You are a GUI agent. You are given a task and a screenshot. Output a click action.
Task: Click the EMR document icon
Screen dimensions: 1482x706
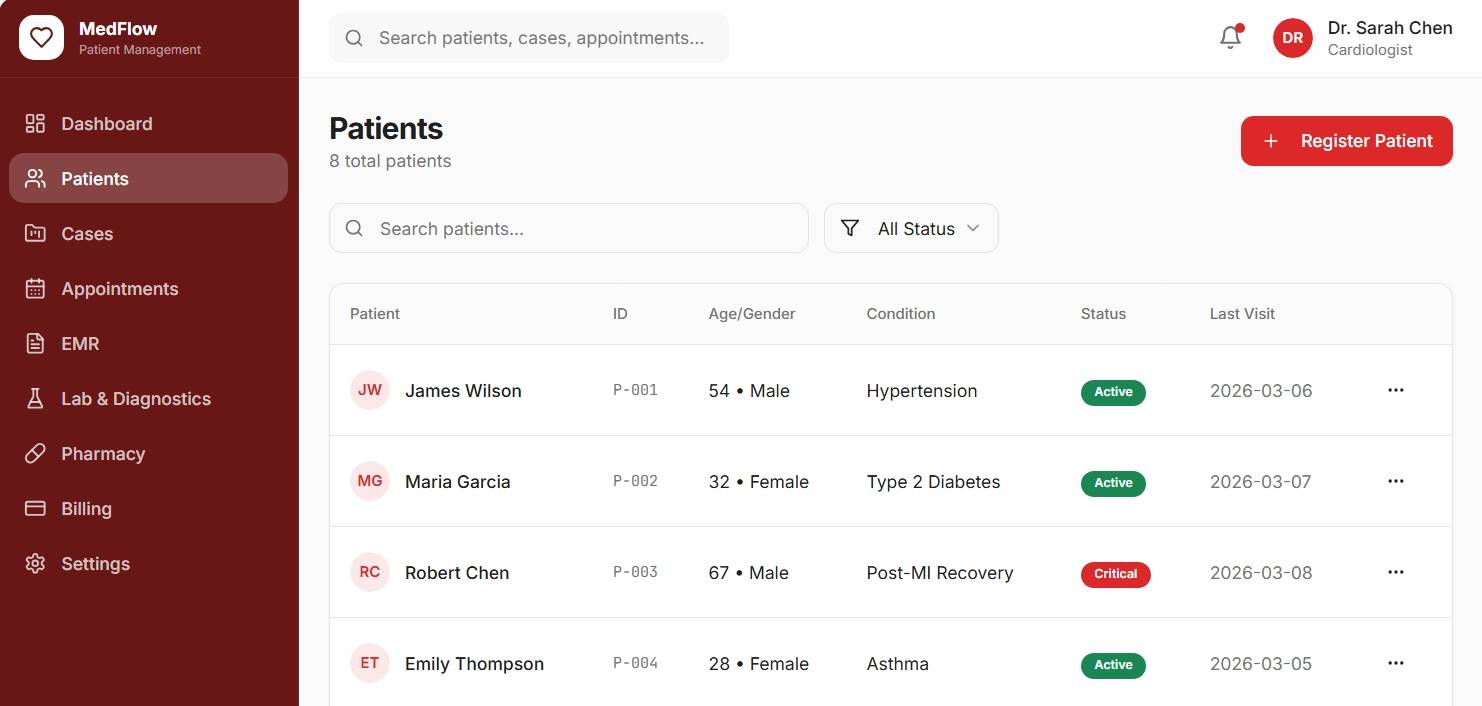pyautogui.click(x=35, y=344)
